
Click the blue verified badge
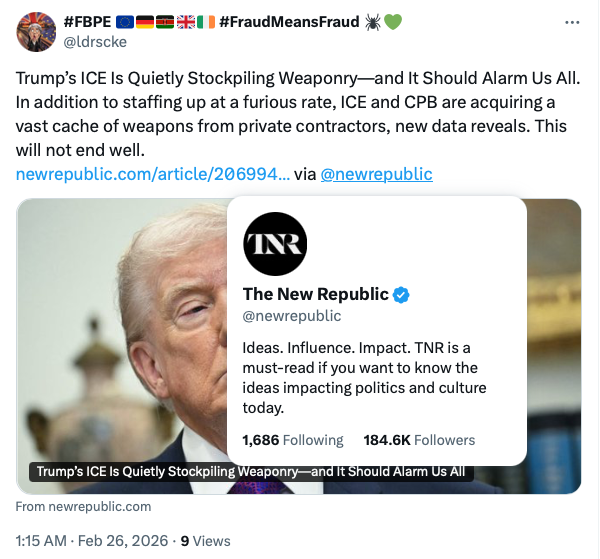[401, 294]
